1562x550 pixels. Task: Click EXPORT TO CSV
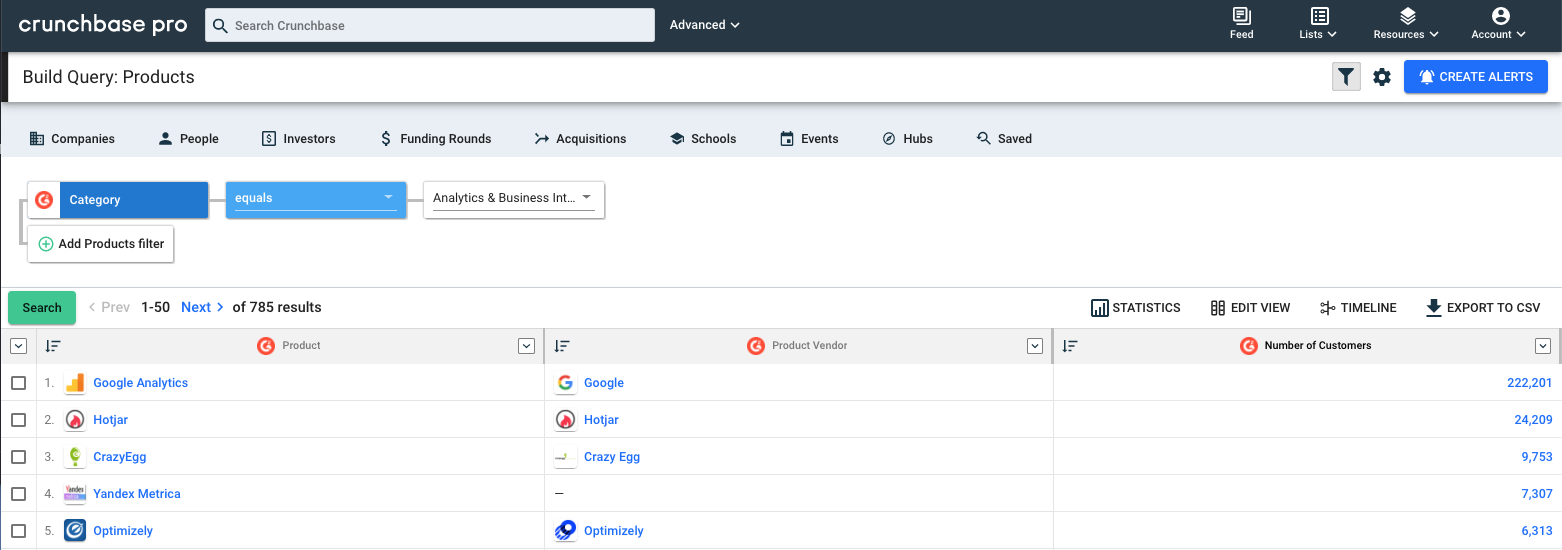tap(1483, 308)
